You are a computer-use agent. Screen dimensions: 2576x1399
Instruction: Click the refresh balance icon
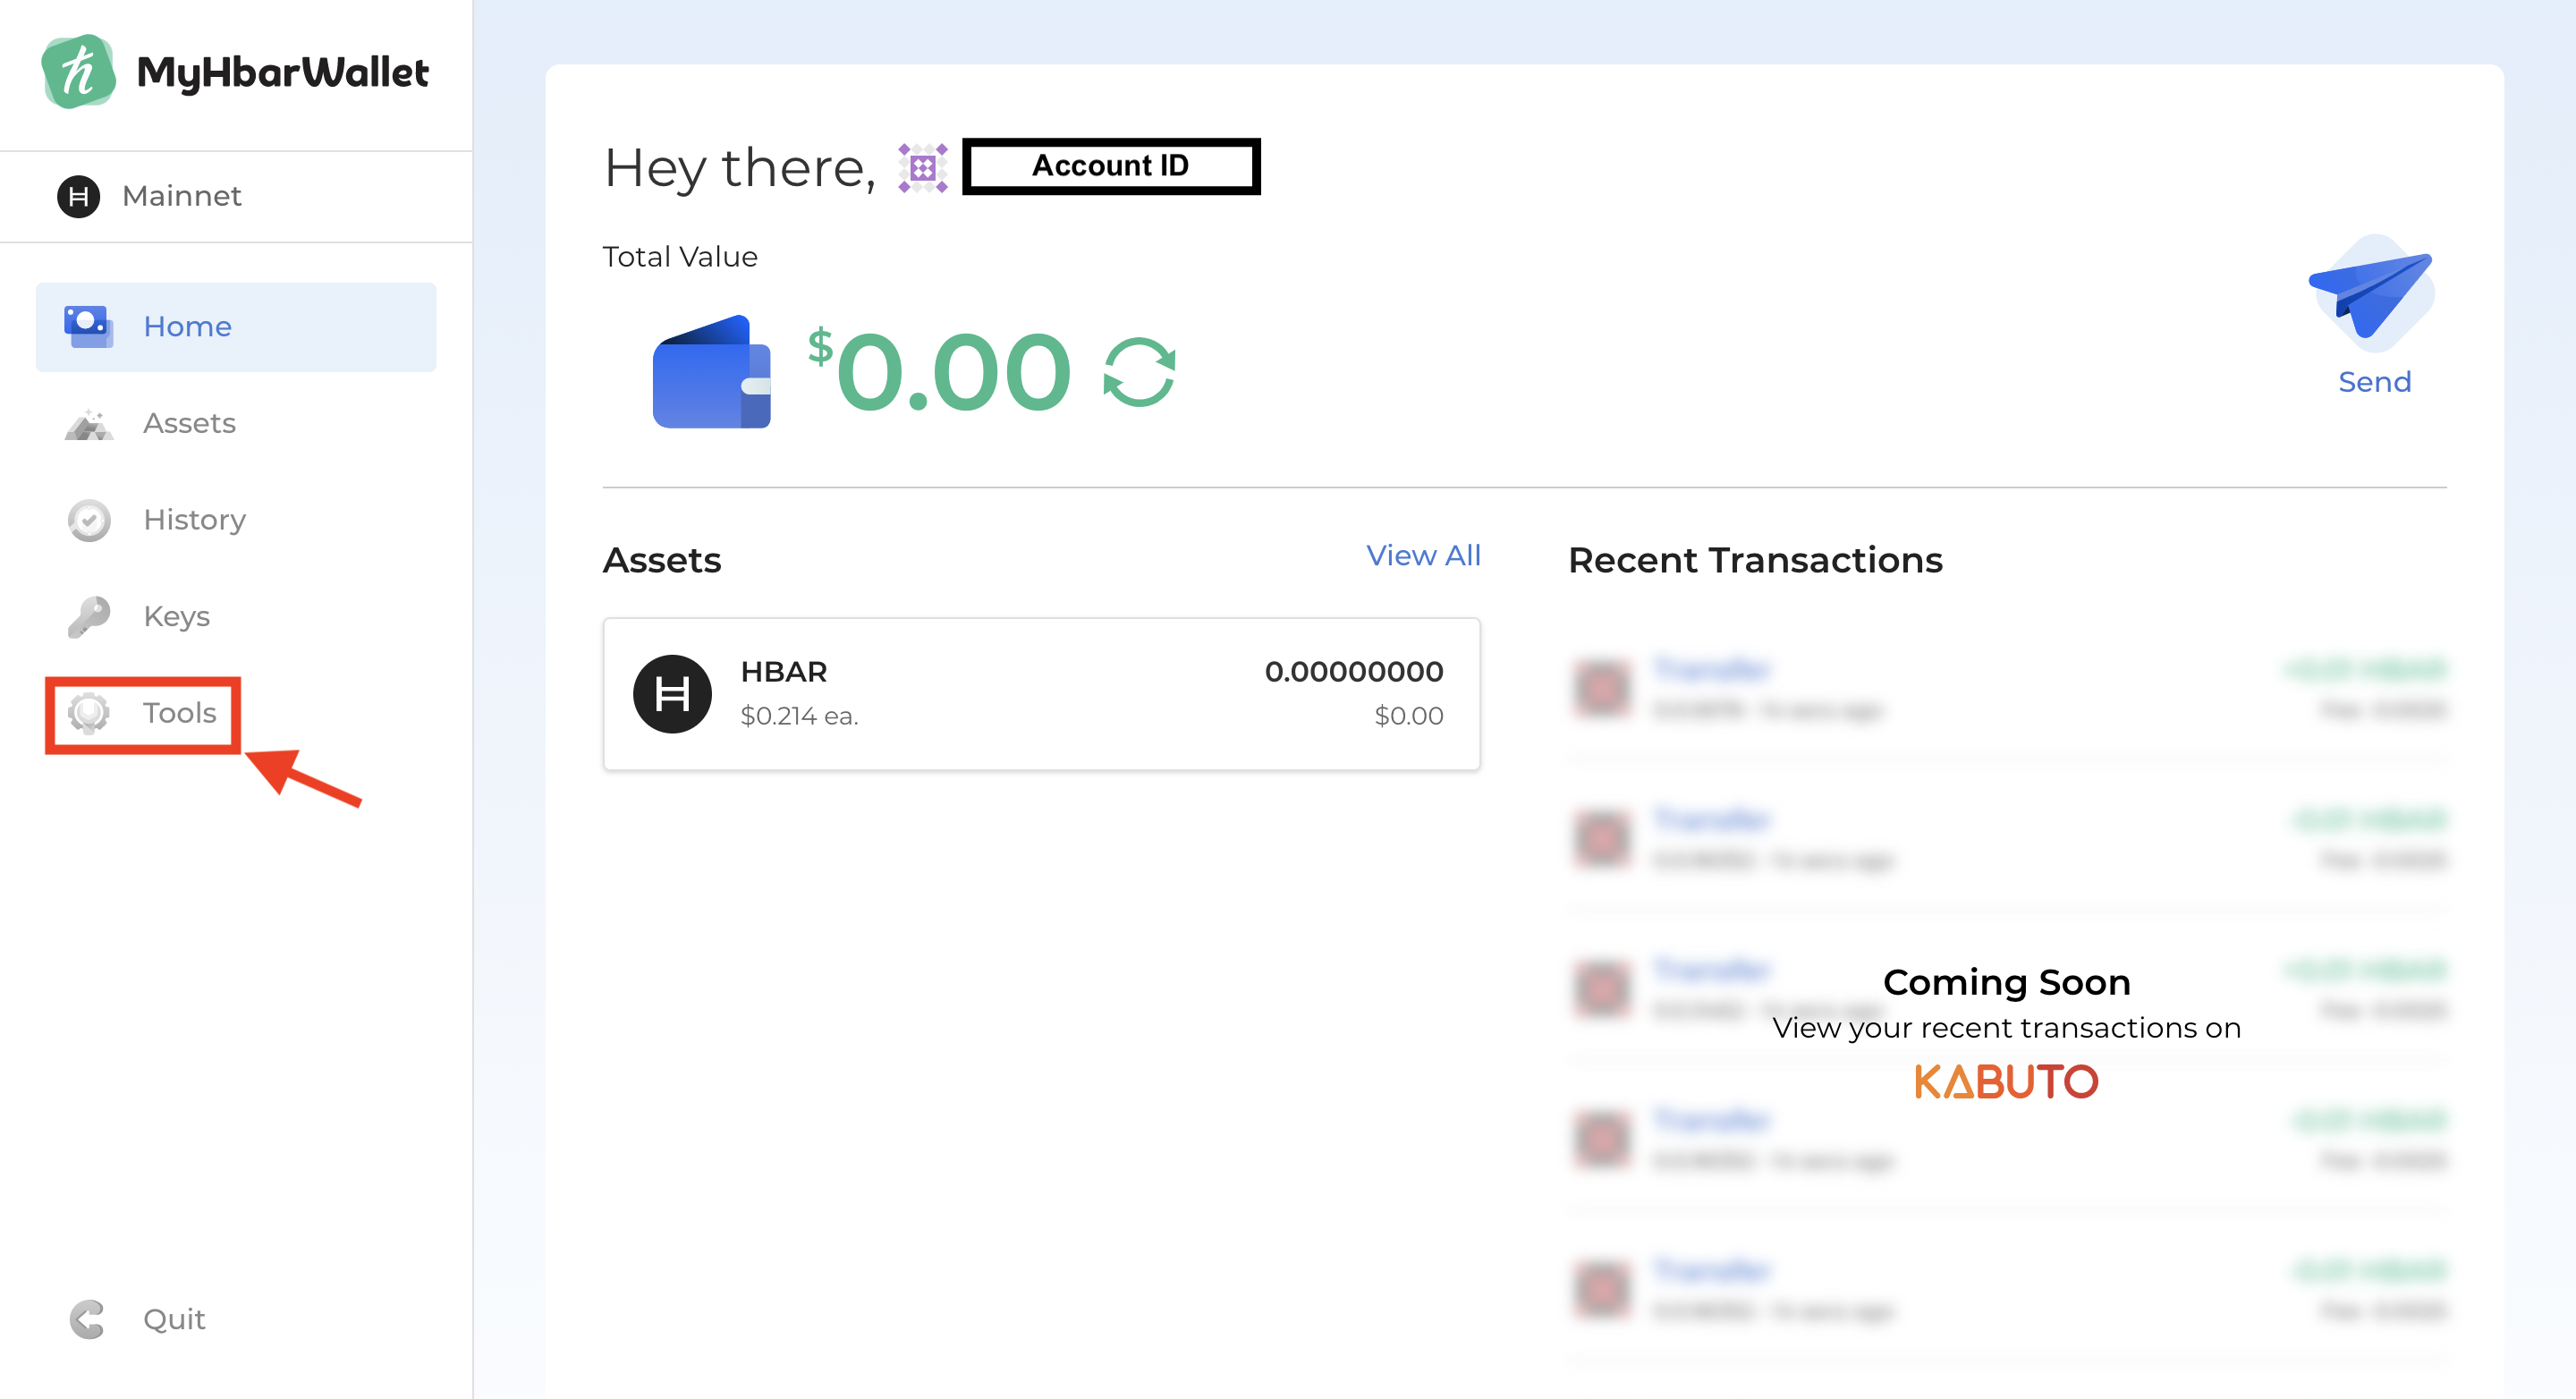pyautogui.click(x=1139, y=372)
